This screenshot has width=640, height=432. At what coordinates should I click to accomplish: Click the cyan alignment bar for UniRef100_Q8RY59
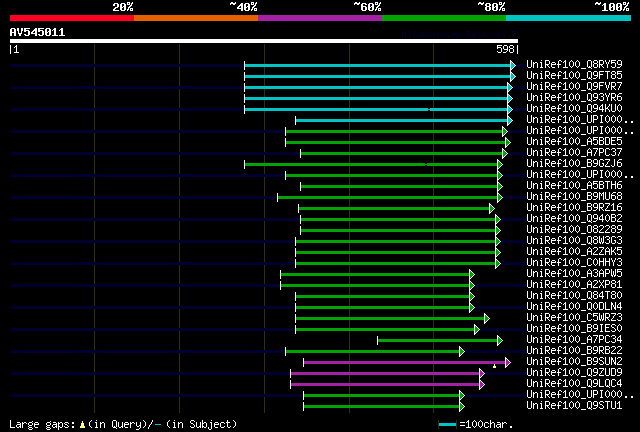pos(378,65)
